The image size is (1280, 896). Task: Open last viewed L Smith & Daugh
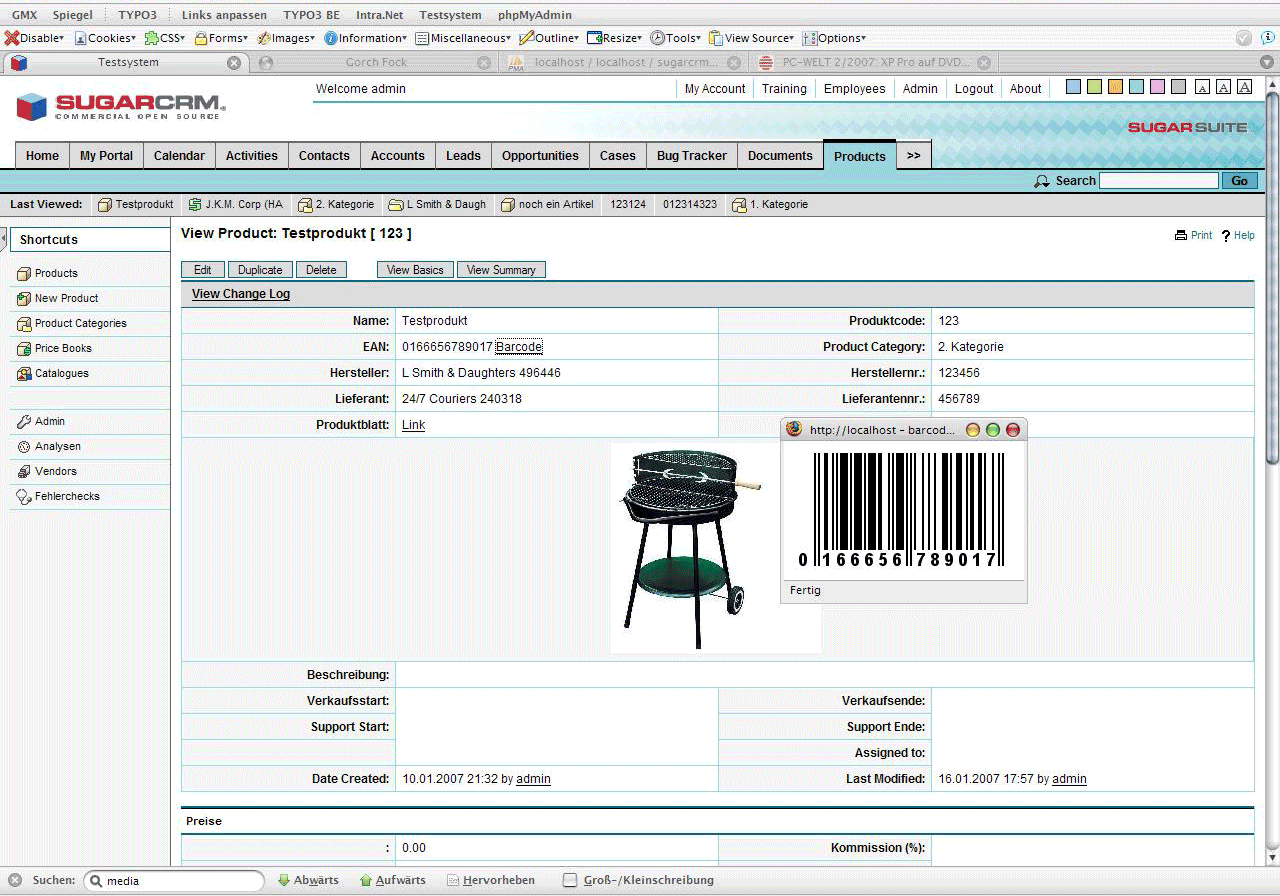[437, 204]
